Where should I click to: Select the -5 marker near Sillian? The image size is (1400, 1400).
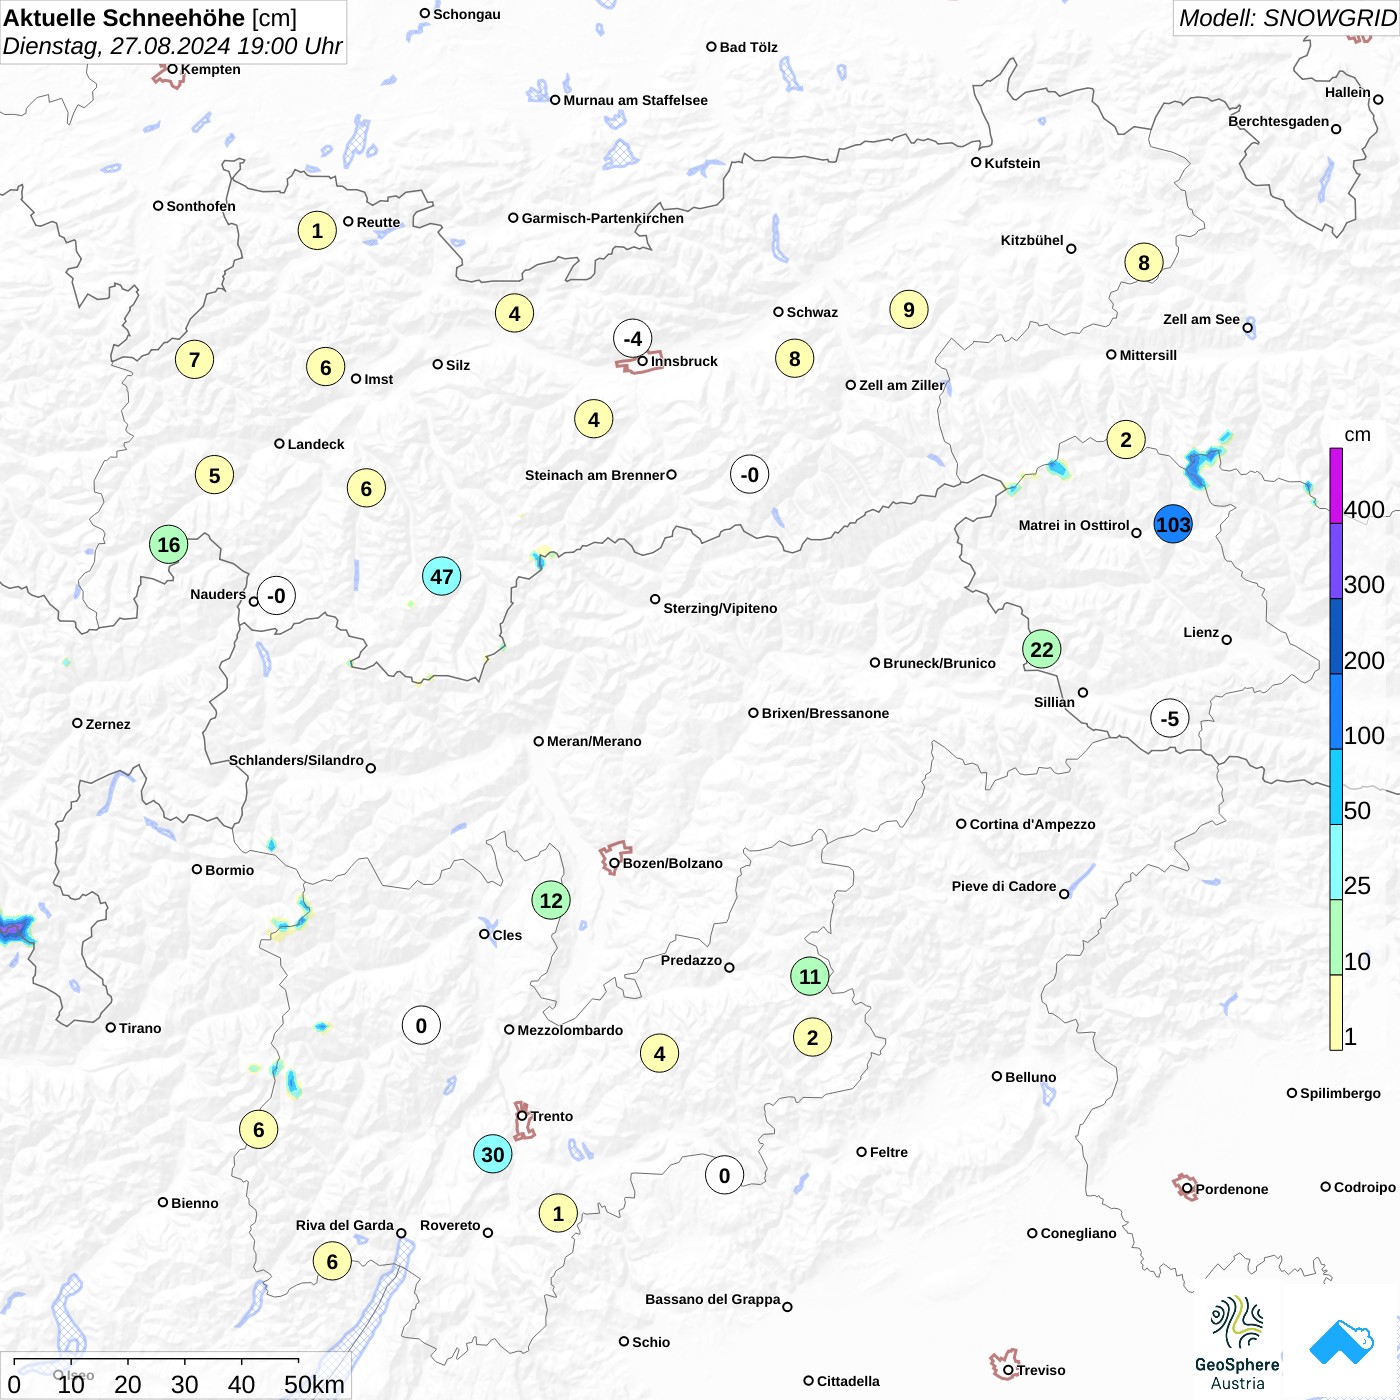point(1170,718)
